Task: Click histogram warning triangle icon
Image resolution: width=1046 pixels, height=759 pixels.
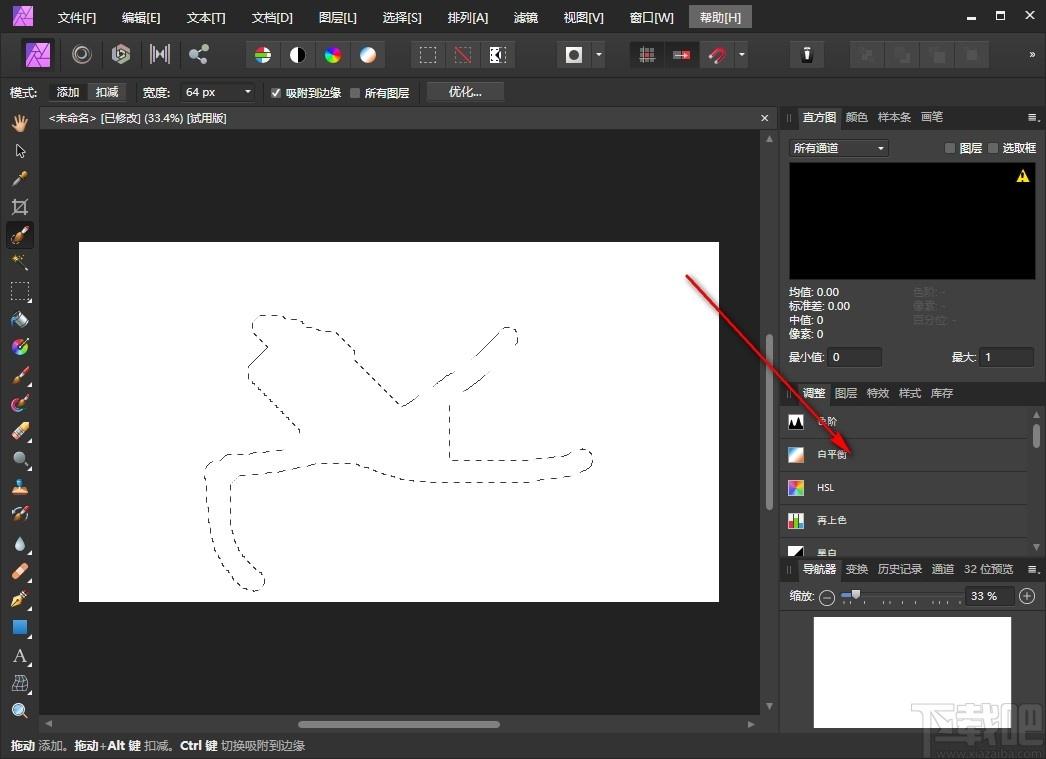Action: [x=1023, y=176]
